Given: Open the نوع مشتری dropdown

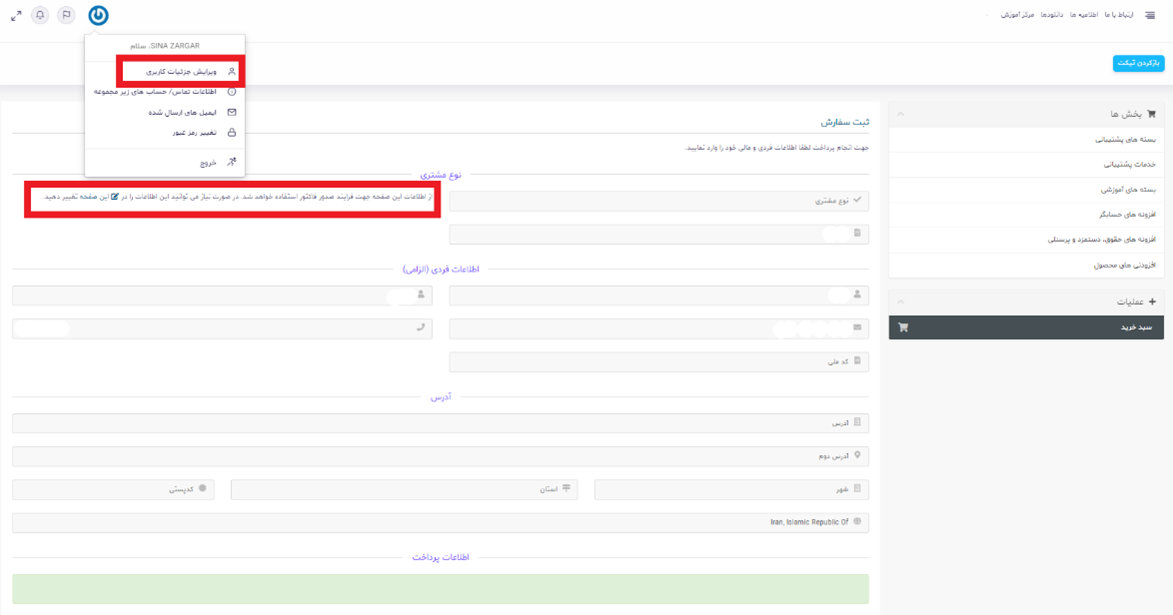Looking at the screenshot, I should coord(658,201).
